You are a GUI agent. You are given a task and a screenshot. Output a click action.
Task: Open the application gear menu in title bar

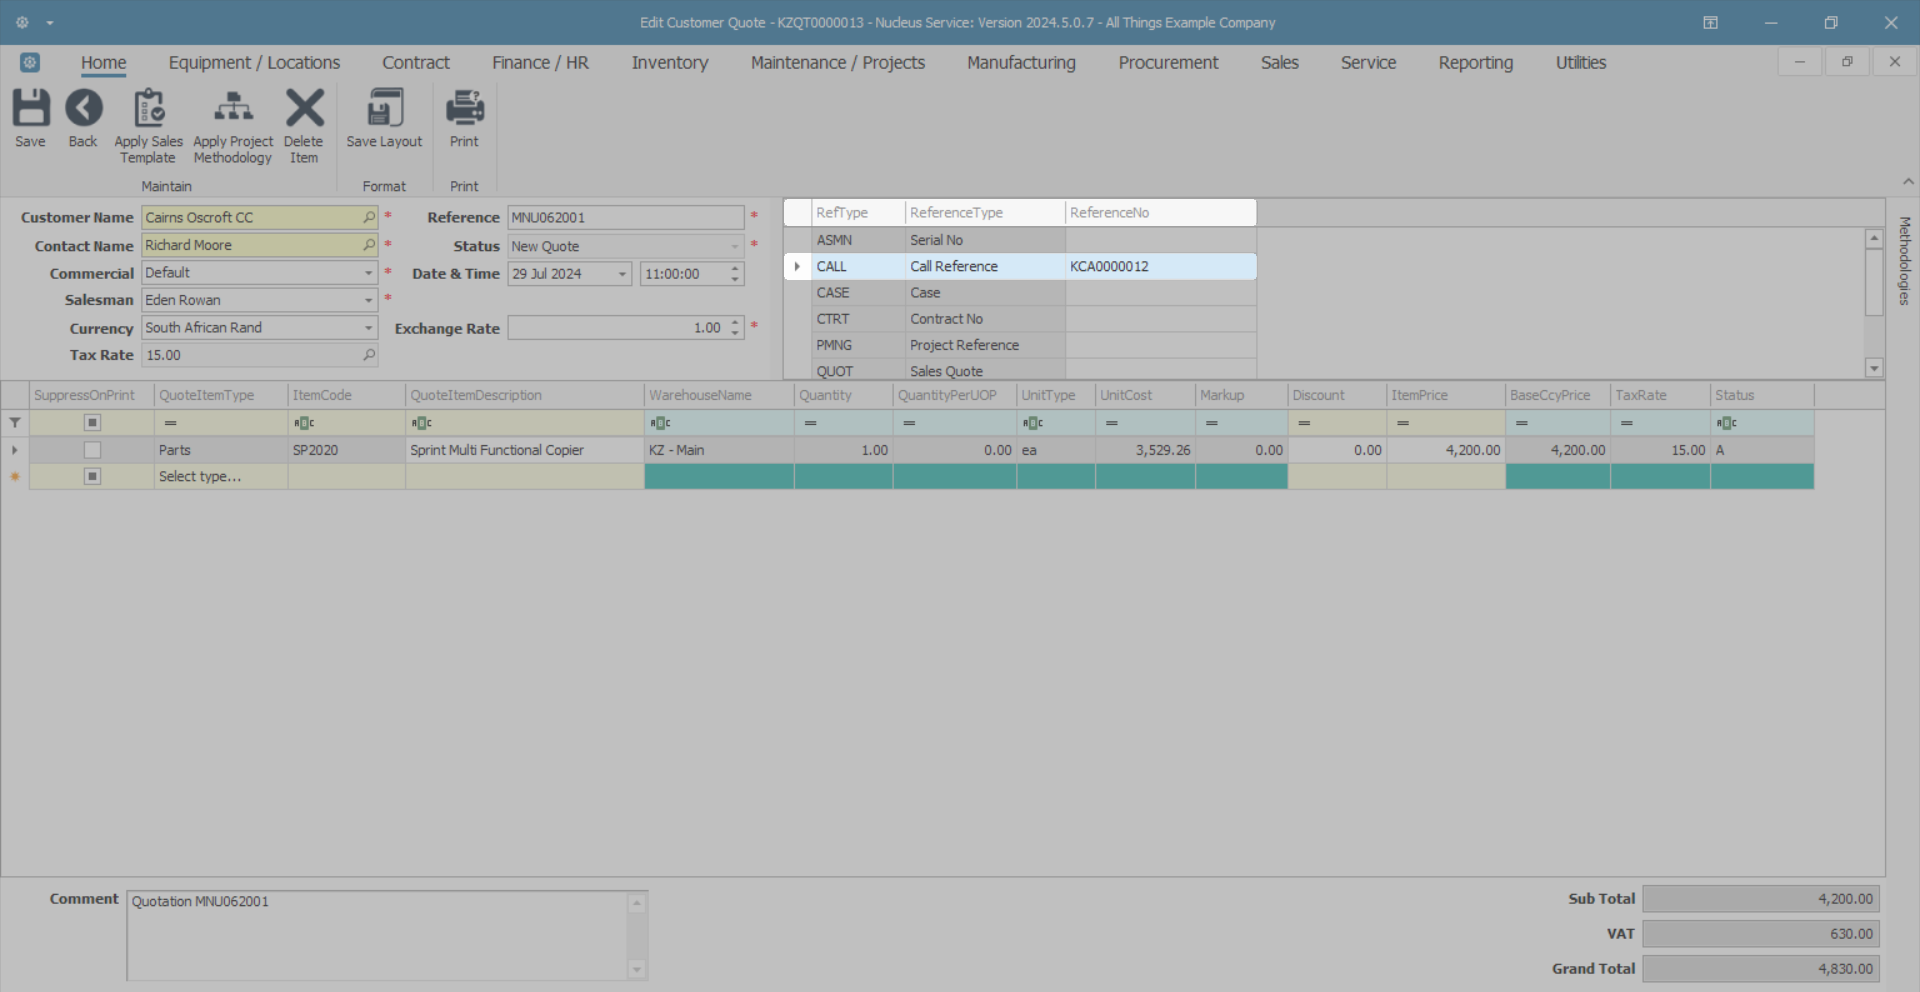[x=22, y=22]
